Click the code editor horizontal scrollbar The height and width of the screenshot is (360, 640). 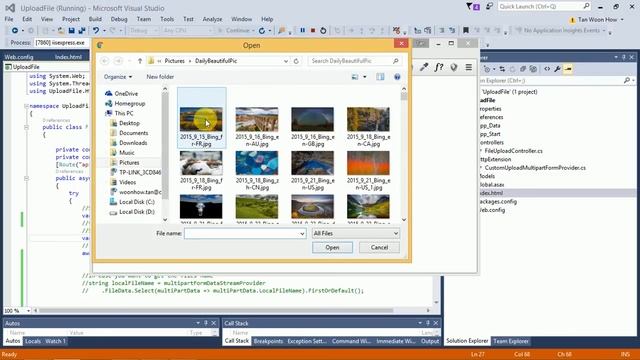pos(216,311)
